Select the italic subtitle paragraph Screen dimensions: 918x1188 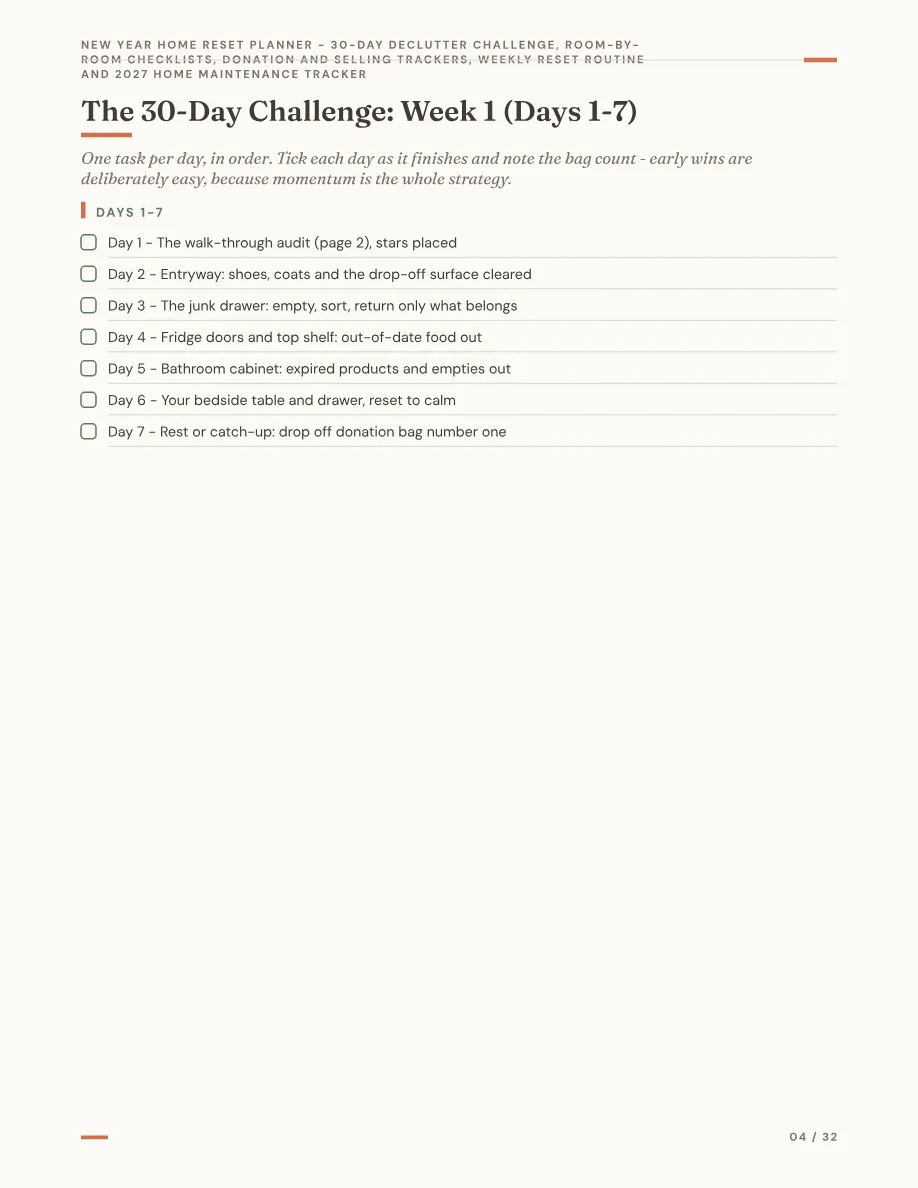pyautogui.click(x=417, y=168)
